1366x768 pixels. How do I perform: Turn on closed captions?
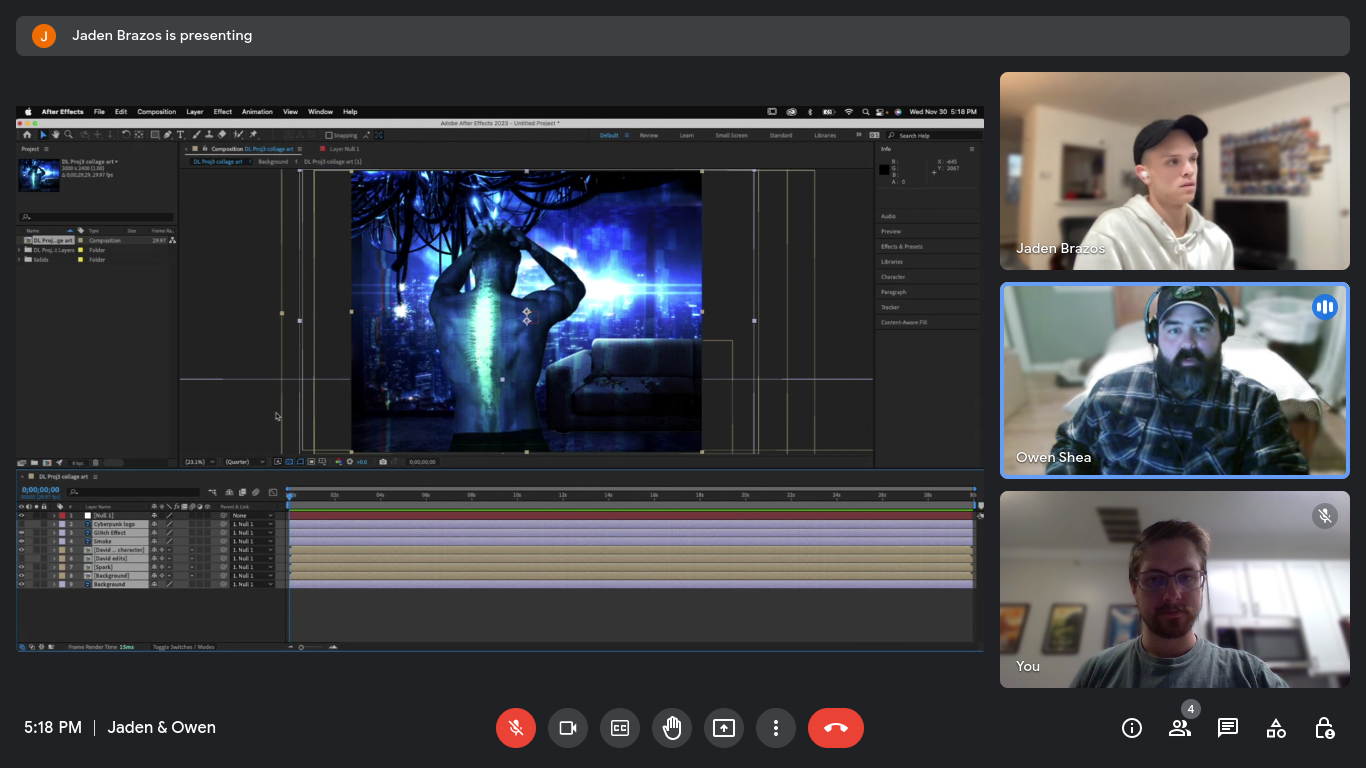[x=620, y=728]
